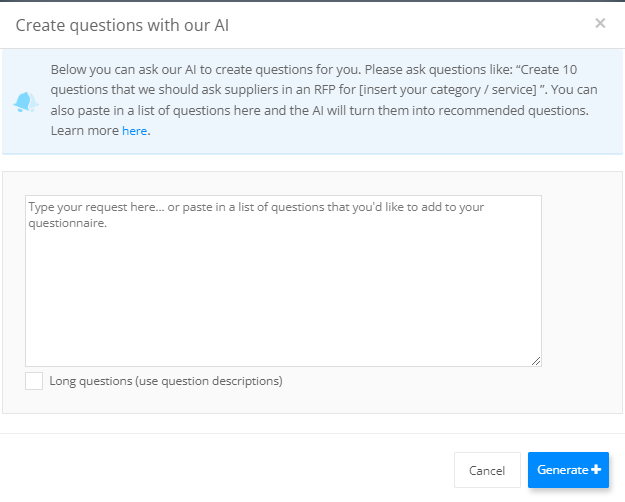Click the 'Type your request here' placeholder
The height and width of the screenshot is (502, 625).
click(x=256, y=215)
